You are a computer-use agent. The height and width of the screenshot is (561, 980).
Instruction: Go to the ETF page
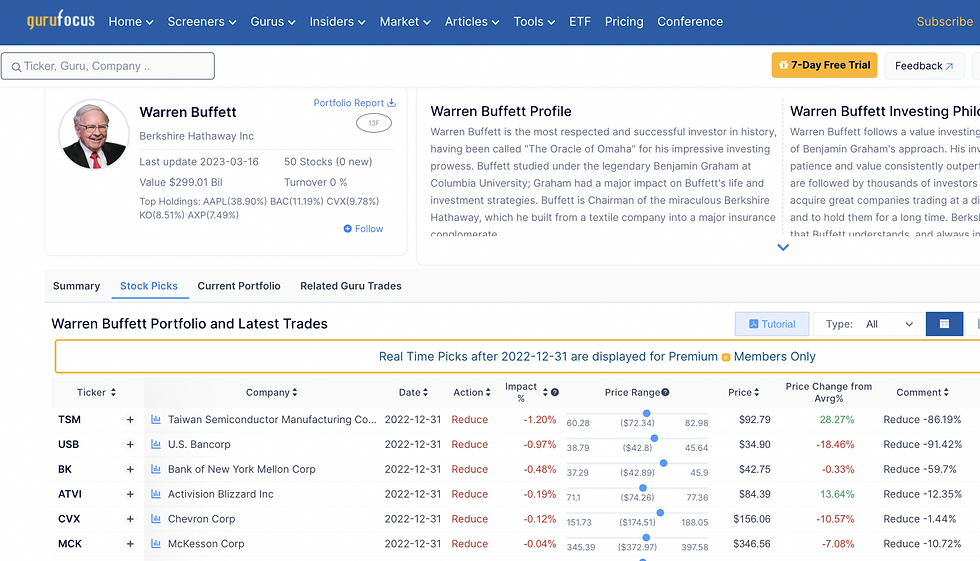point(579,22)
